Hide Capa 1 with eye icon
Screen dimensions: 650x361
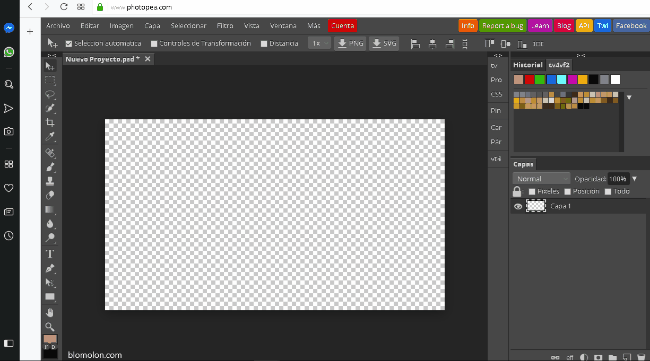click(x=518, y=206)
